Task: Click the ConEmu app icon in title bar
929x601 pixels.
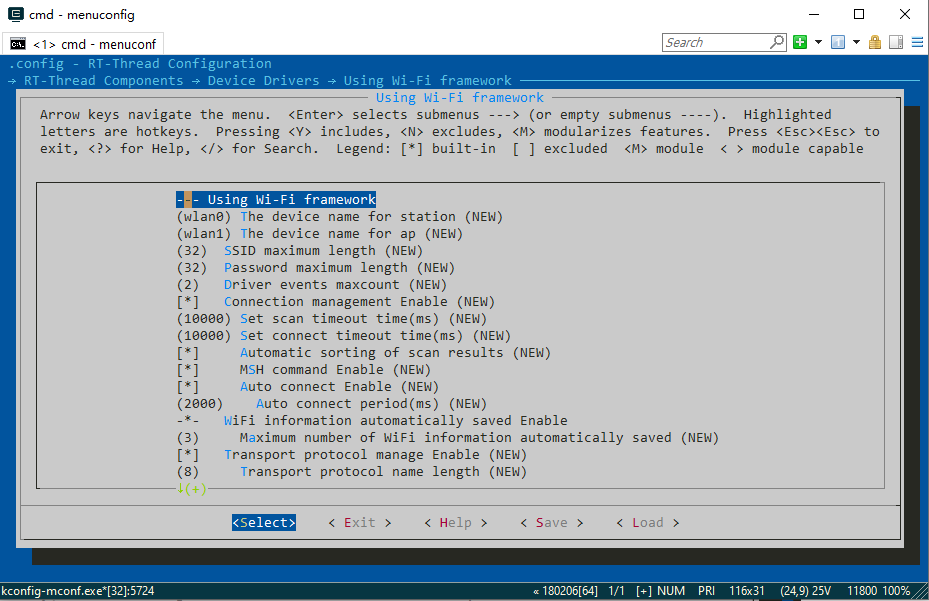Action: [x=16, y=14]
